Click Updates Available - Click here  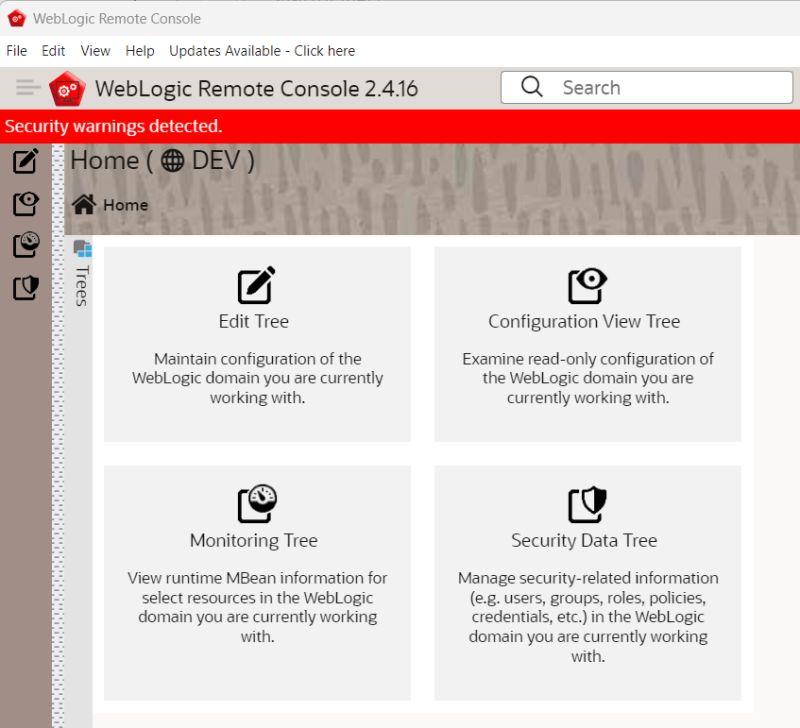point(262,51)
